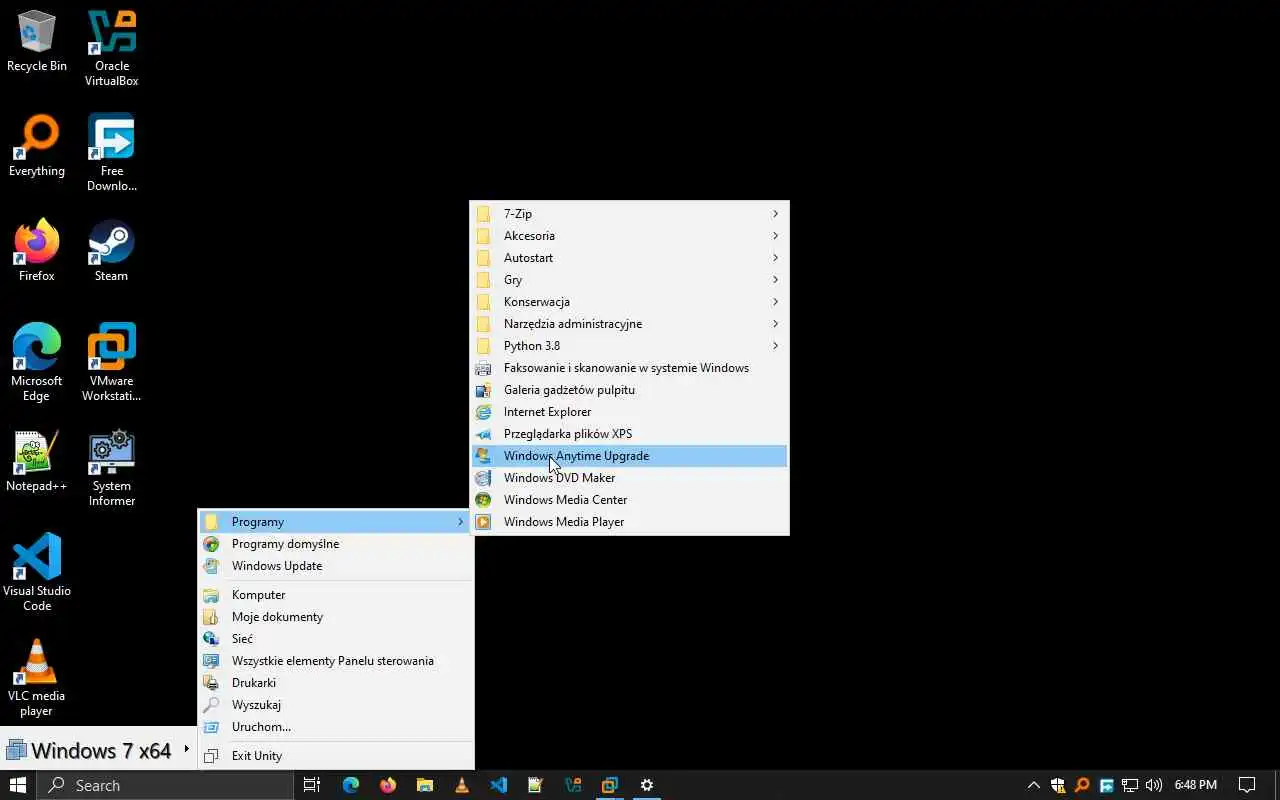Click the Windows 7 x64 Unity menu button
Viewport: 1280px width, 800px height.
coord(98,750)
